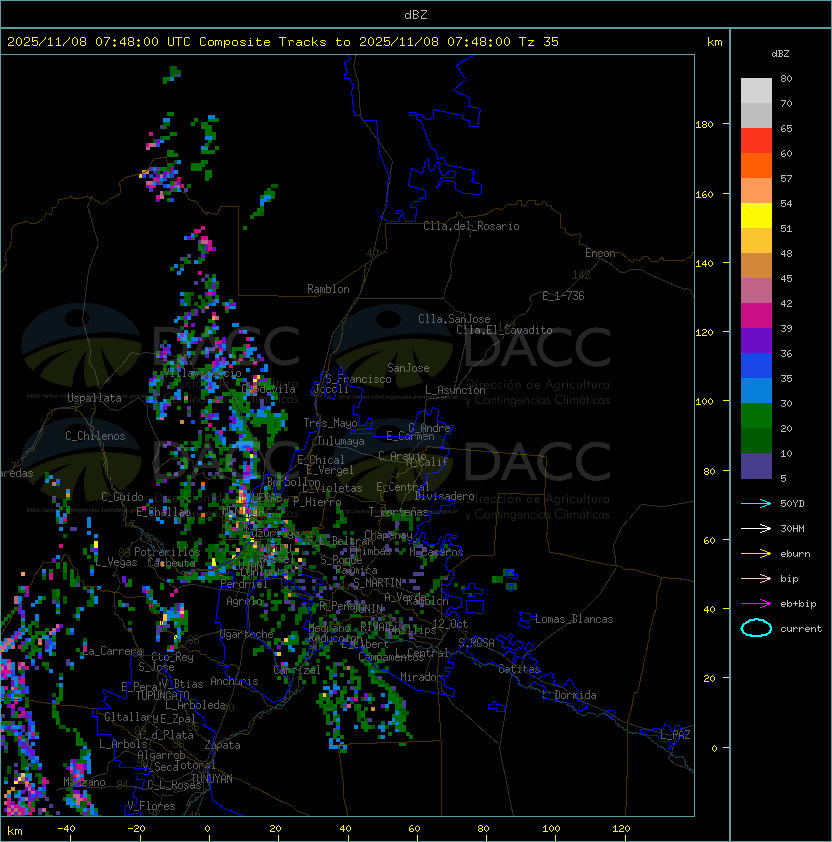The image size is (832, 842).
Task: Pick the slate 5-10 dBZ swatch
Action: click(x=756, y=466)
